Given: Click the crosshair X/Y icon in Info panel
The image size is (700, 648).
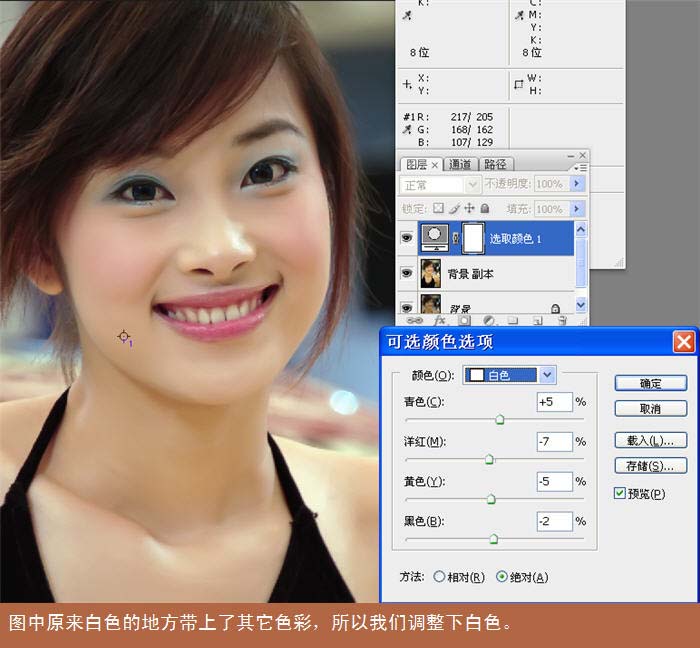Looking at the screenshot, I should click(x=407, y=84).
